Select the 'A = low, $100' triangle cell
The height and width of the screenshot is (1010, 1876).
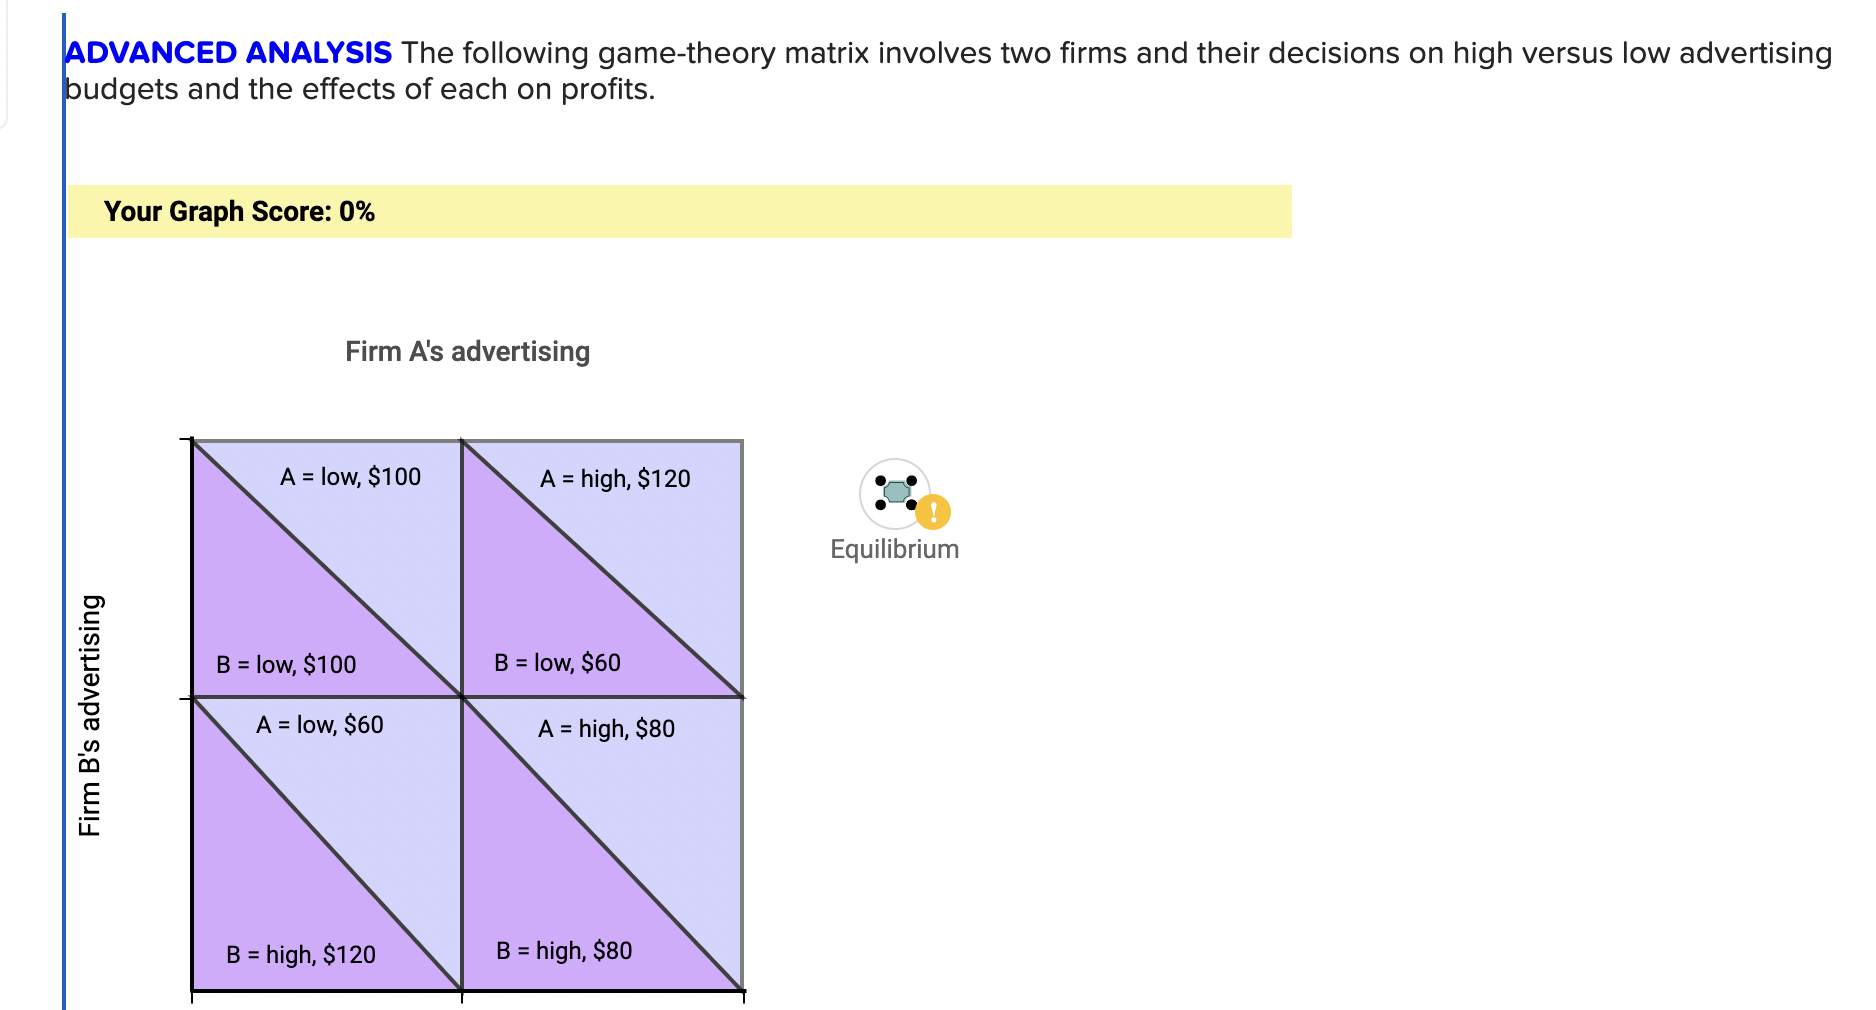click(350, 477)
